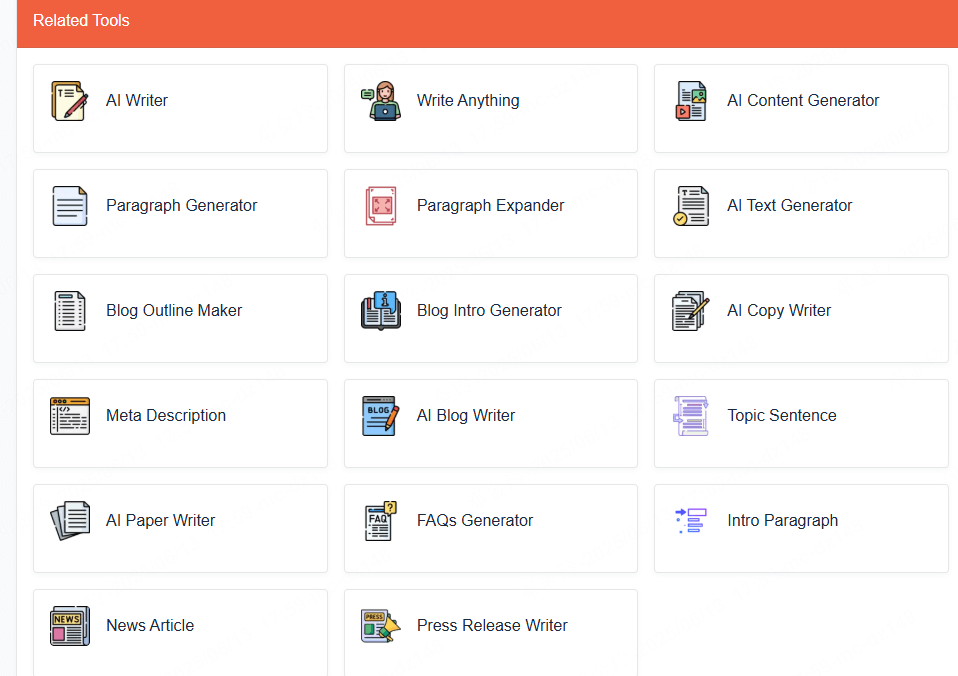Click the News Article newspaper icon
Image resolution: width=958 pixels, height=676 pixels.
pos(70,626)
